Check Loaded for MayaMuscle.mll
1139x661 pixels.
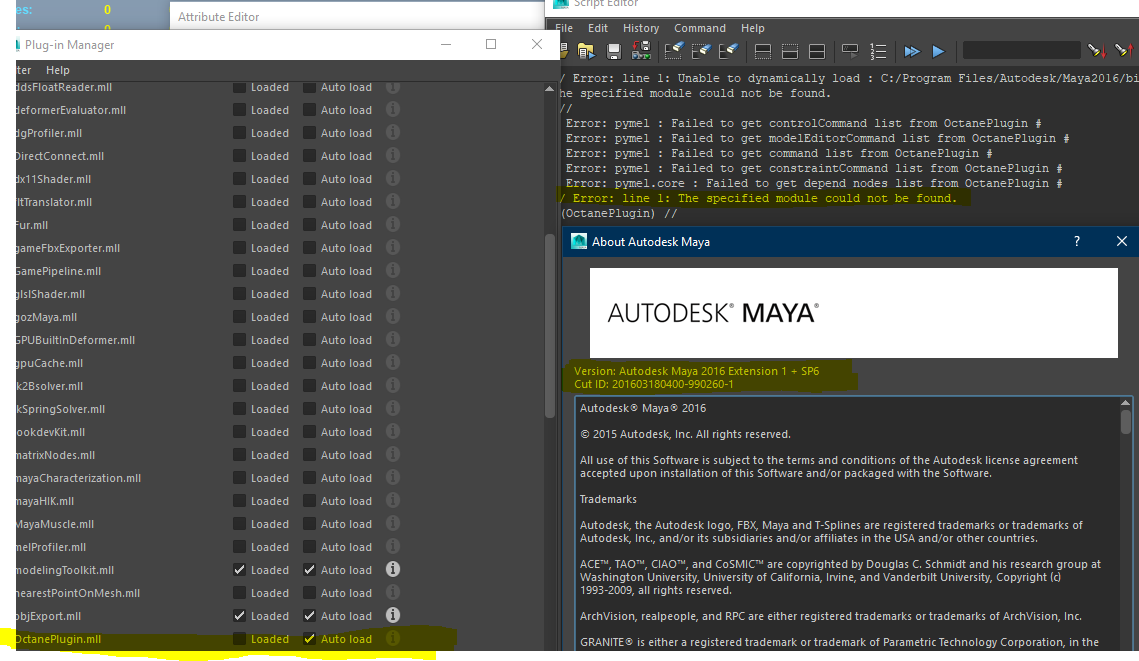[239, 524]
